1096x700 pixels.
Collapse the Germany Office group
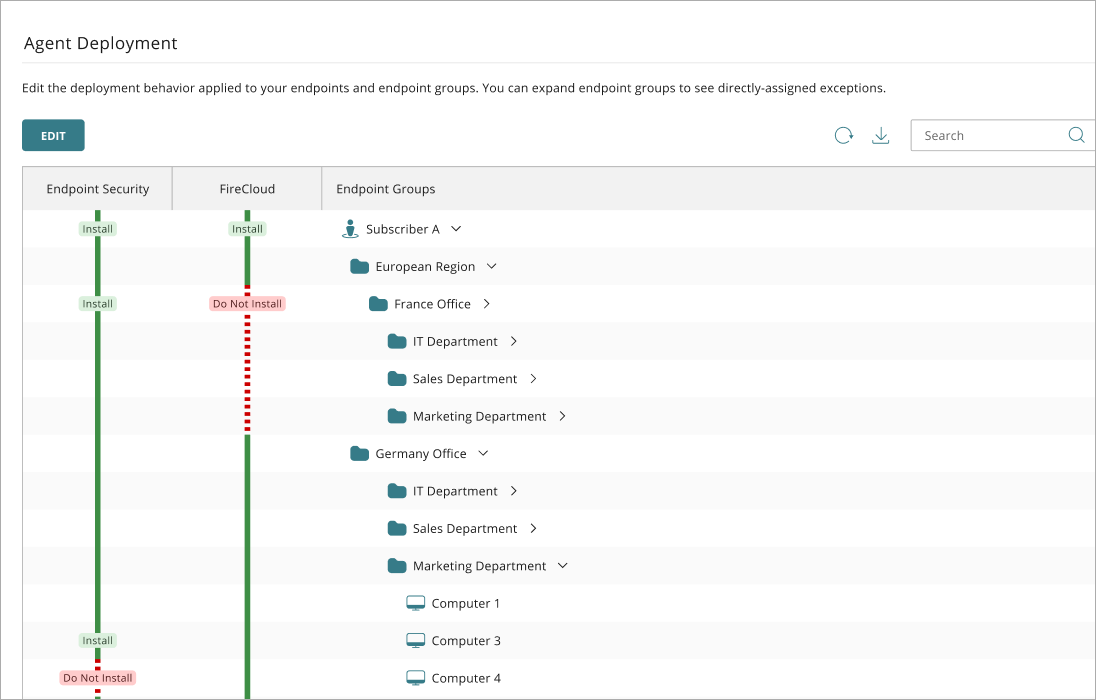483,453
